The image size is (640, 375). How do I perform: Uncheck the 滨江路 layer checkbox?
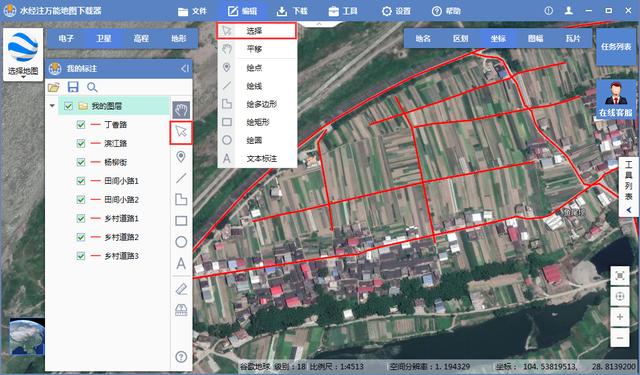click(x=81, y=143)
